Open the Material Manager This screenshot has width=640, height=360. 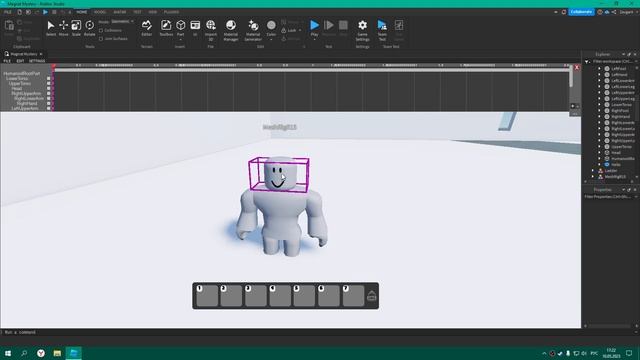point(231,30)
